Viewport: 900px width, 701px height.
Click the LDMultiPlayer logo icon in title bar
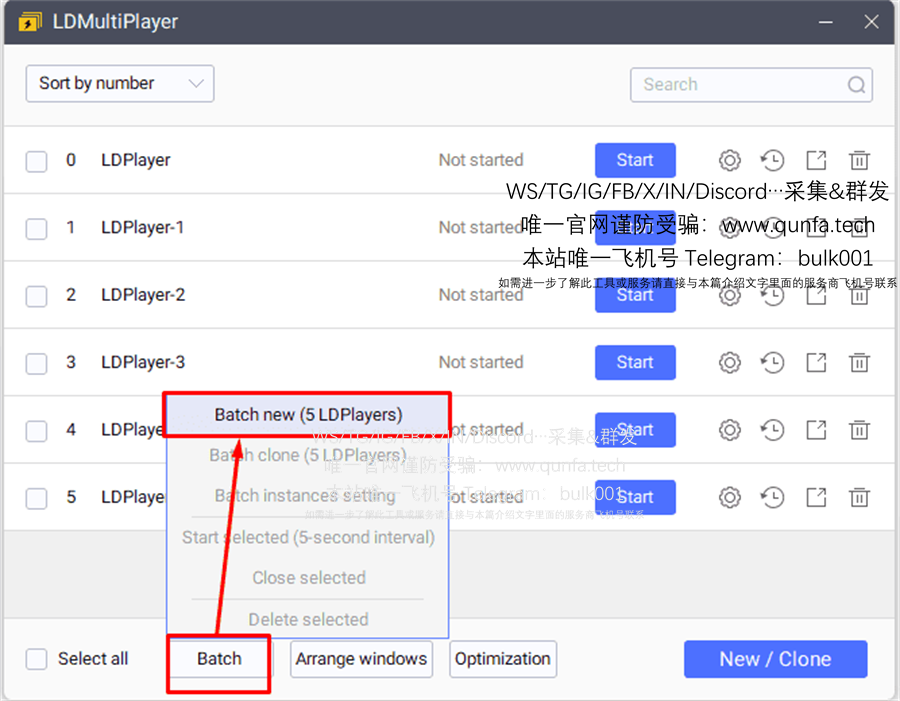tap(30, 22)
